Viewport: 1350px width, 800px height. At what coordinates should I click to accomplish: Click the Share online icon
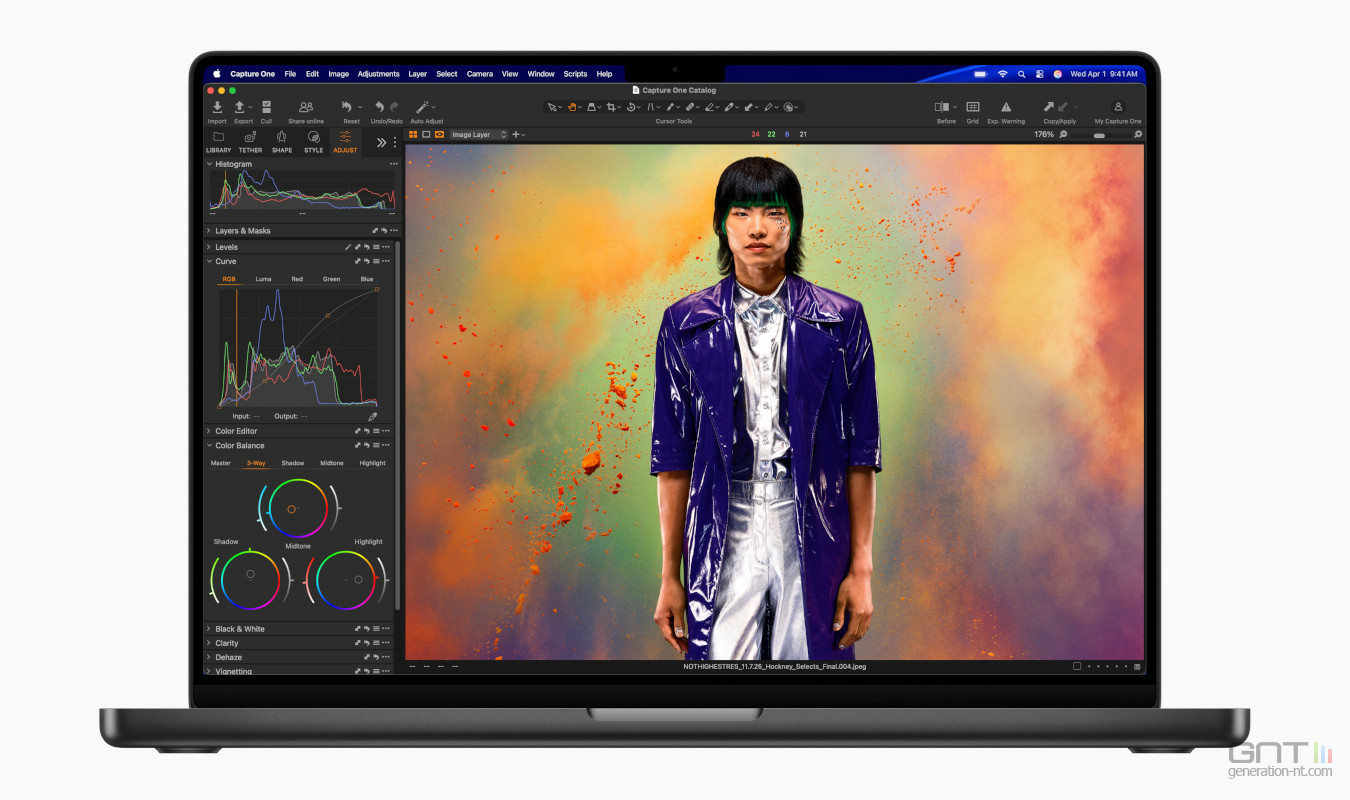[x=306, y=107]
